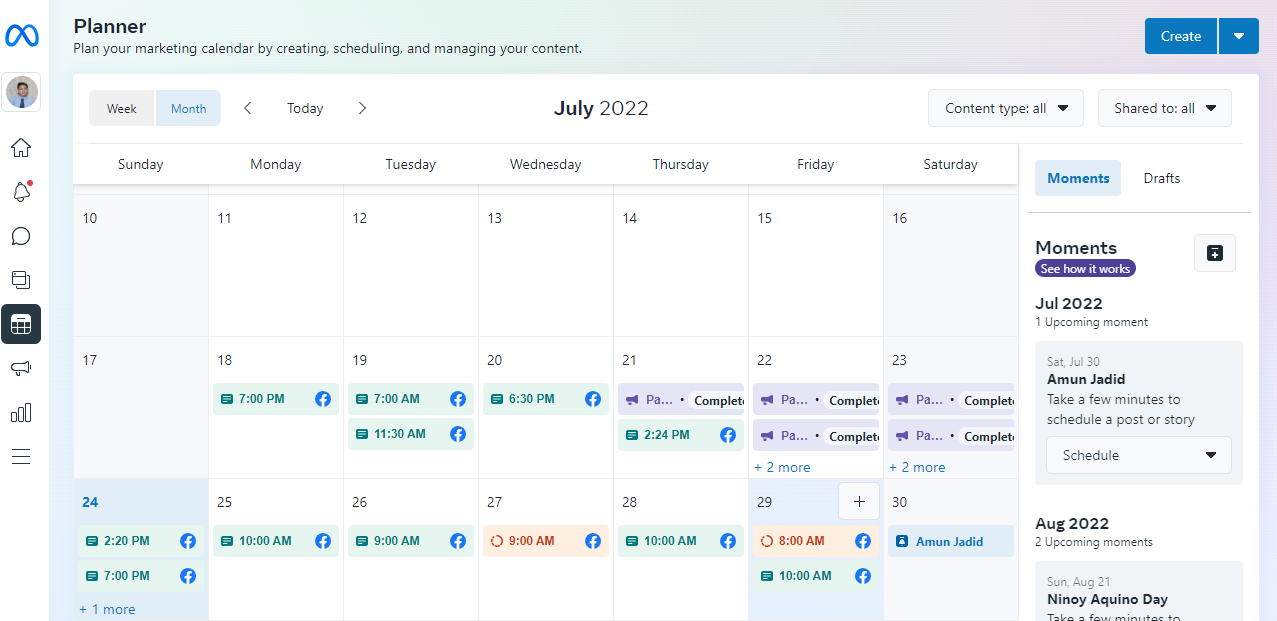Screen dimensions: 1277x621
Task: Open the Create button dropdown arrow
Action: 1239,36
